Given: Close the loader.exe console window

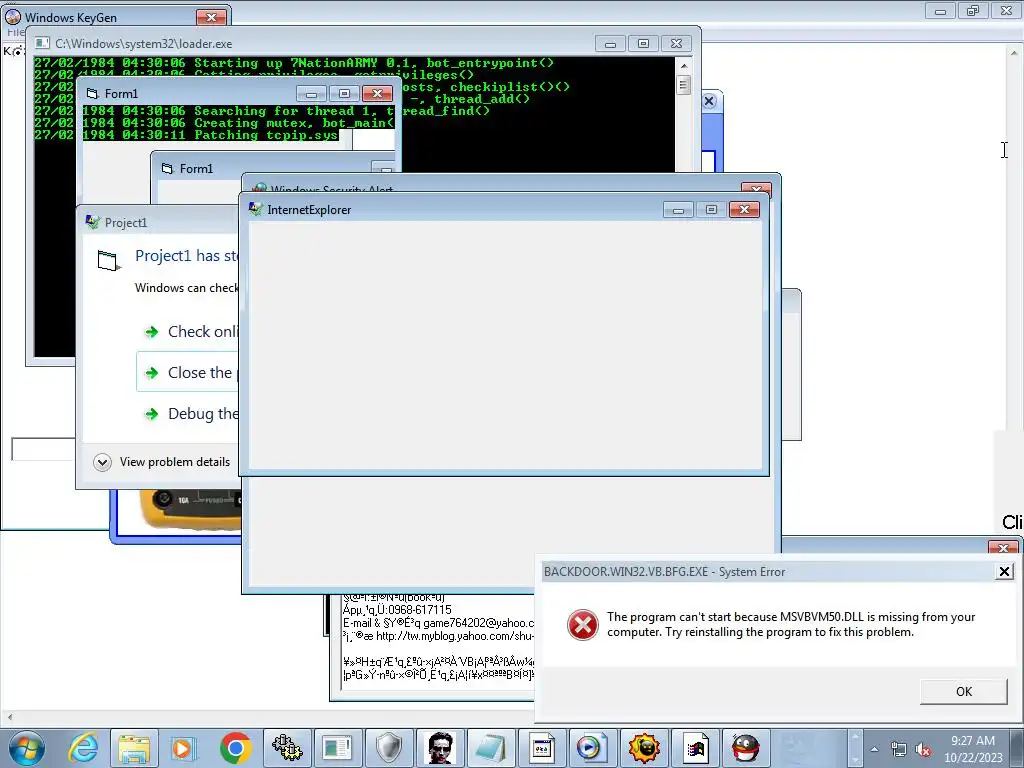Looking at the screenshot, I should click(x=676, y=44).
